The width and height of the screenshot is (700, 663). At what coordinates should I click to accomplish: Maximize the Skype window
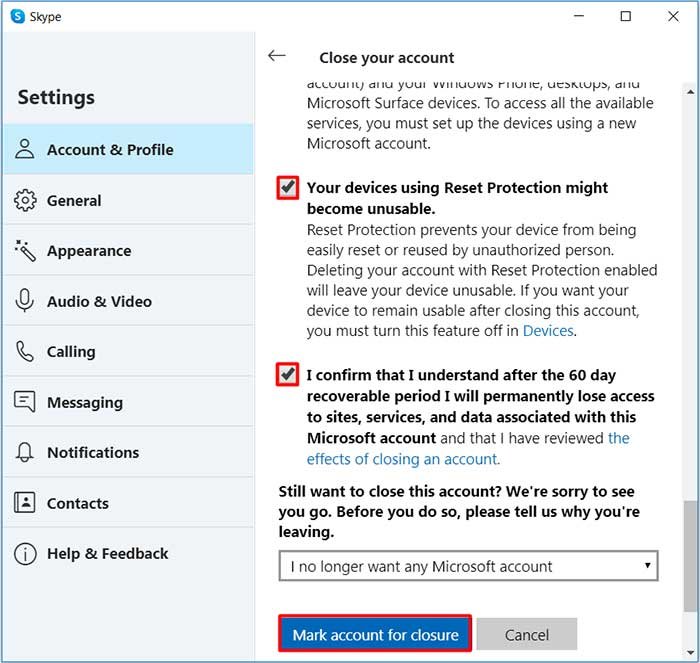[625, 17]
